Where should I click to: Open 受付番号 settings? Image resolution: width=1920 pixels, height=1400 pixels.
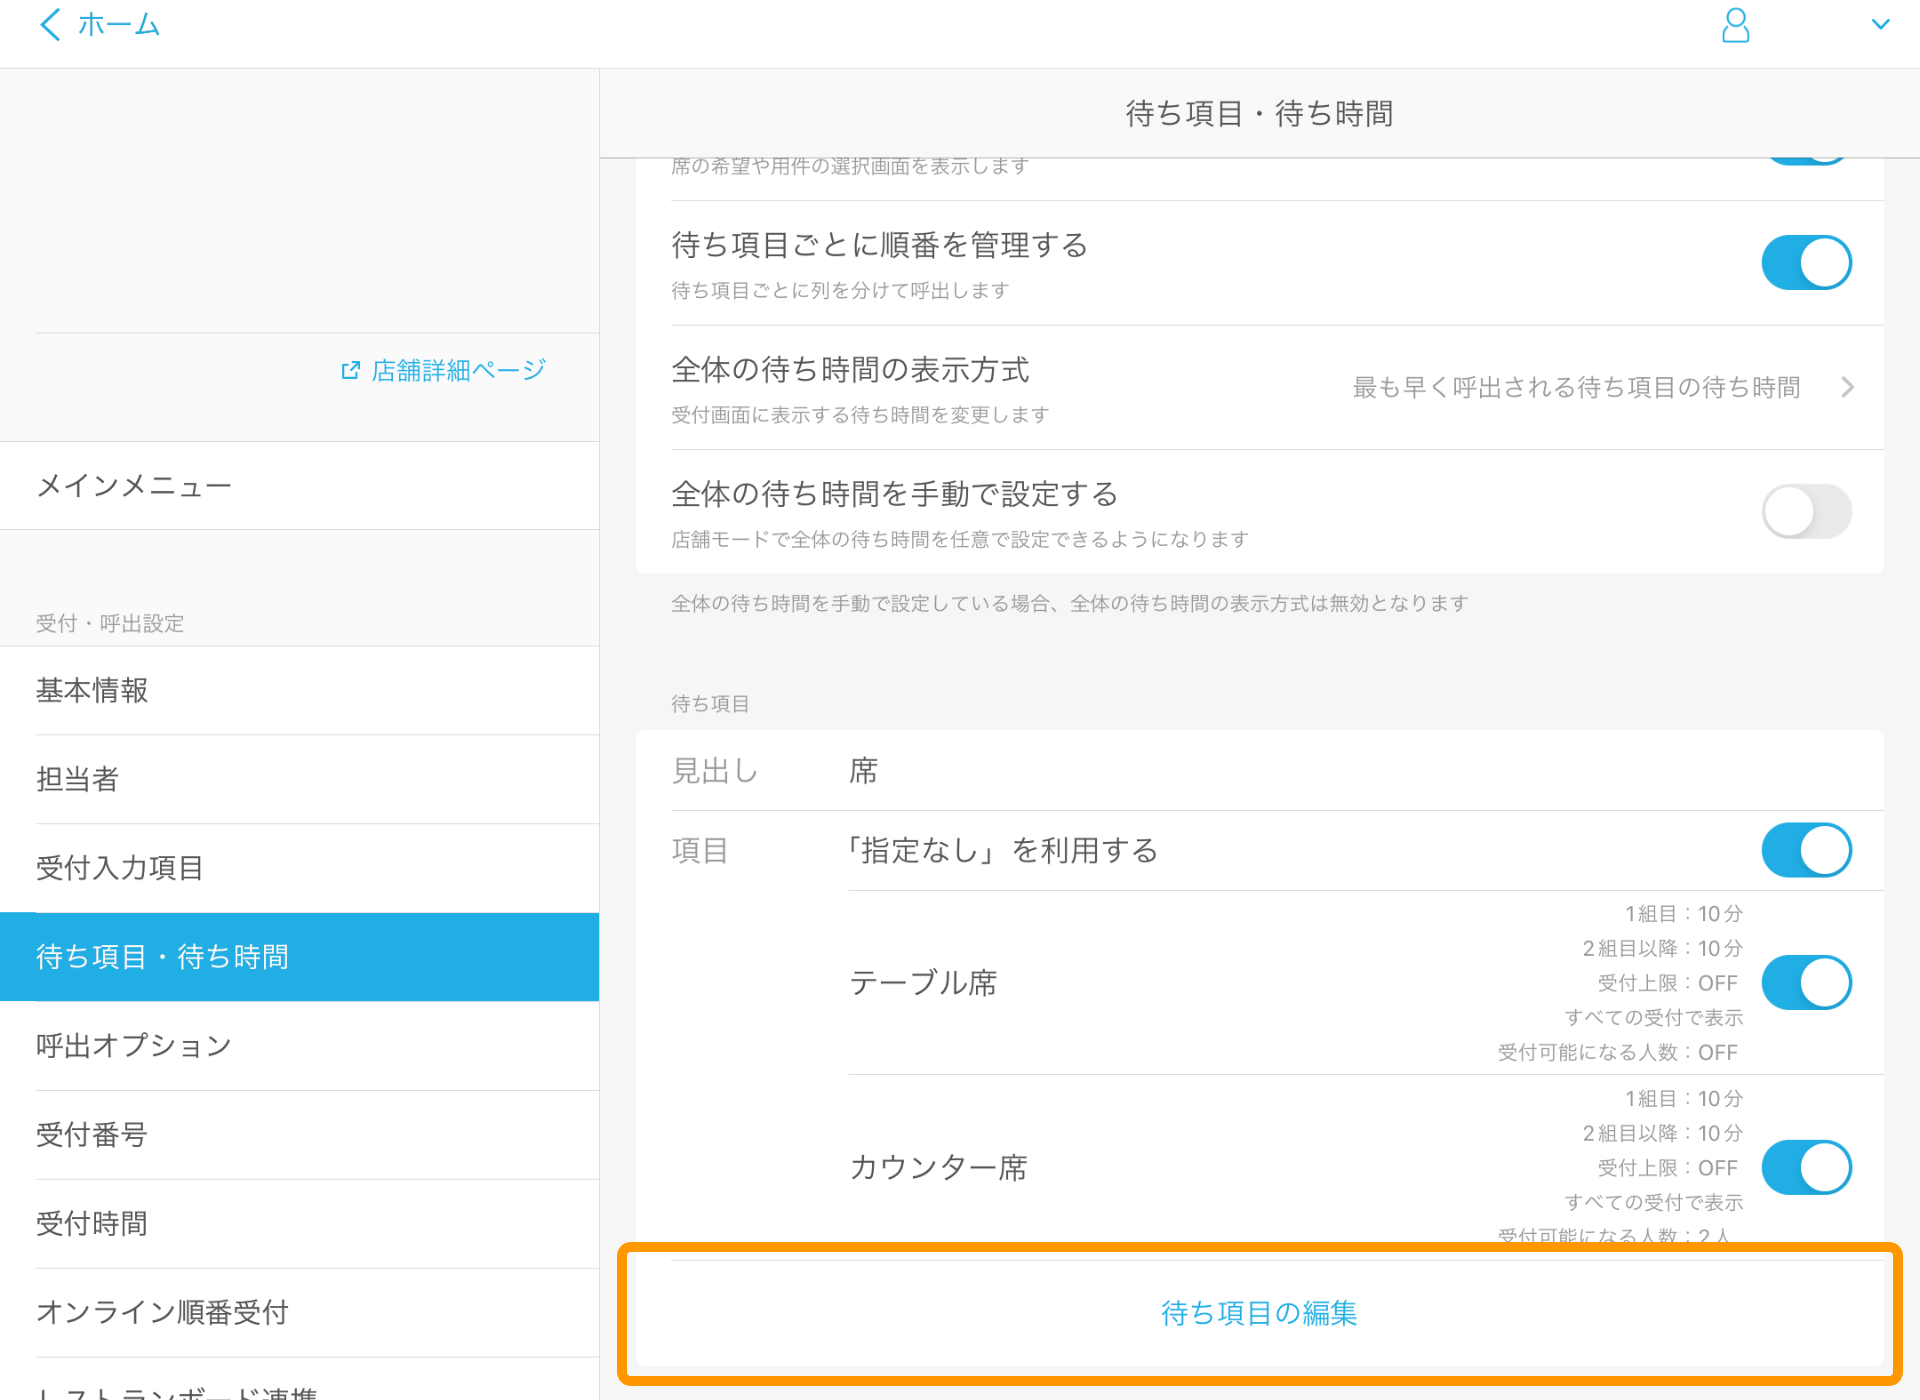point(300,1135)
